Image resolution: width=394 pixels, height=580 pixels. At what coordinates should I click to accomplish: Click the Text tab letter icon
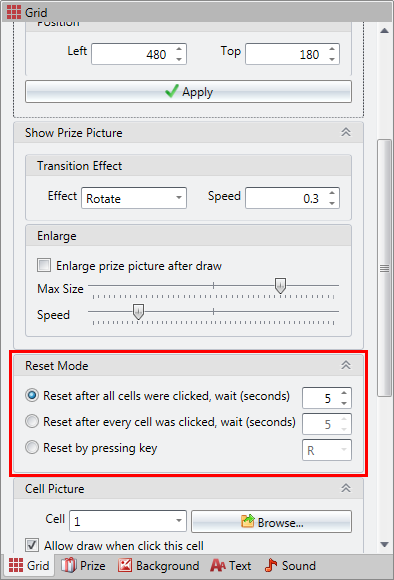click(x=218, y=566)
